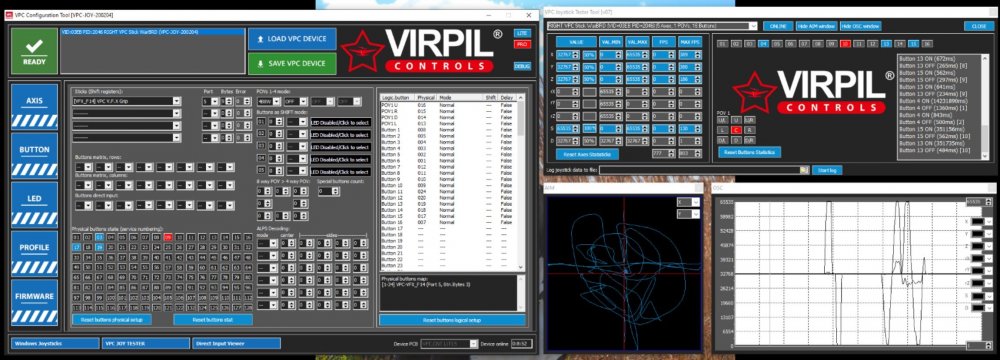Image resolution: width=1000 pixels, height=360 pixels.
Task: Click Reset Axes Statistics in Tester
Action: coord(587,154)
